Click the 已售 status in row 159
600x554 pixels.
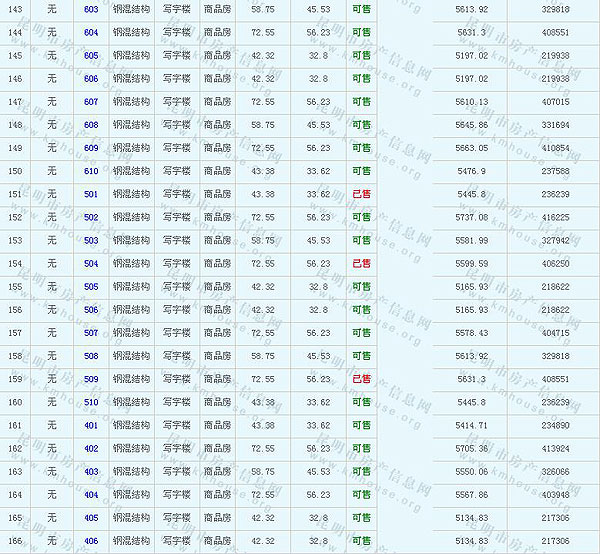click(x=361, y=379)
